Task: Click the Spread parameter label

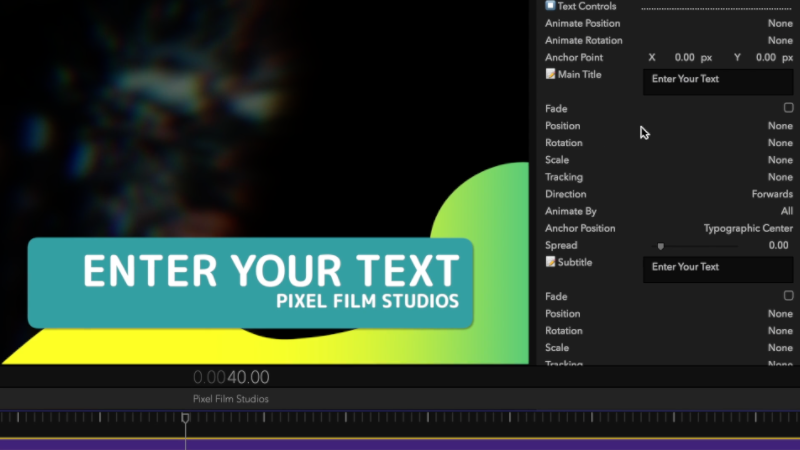Action: pos(561,245)
